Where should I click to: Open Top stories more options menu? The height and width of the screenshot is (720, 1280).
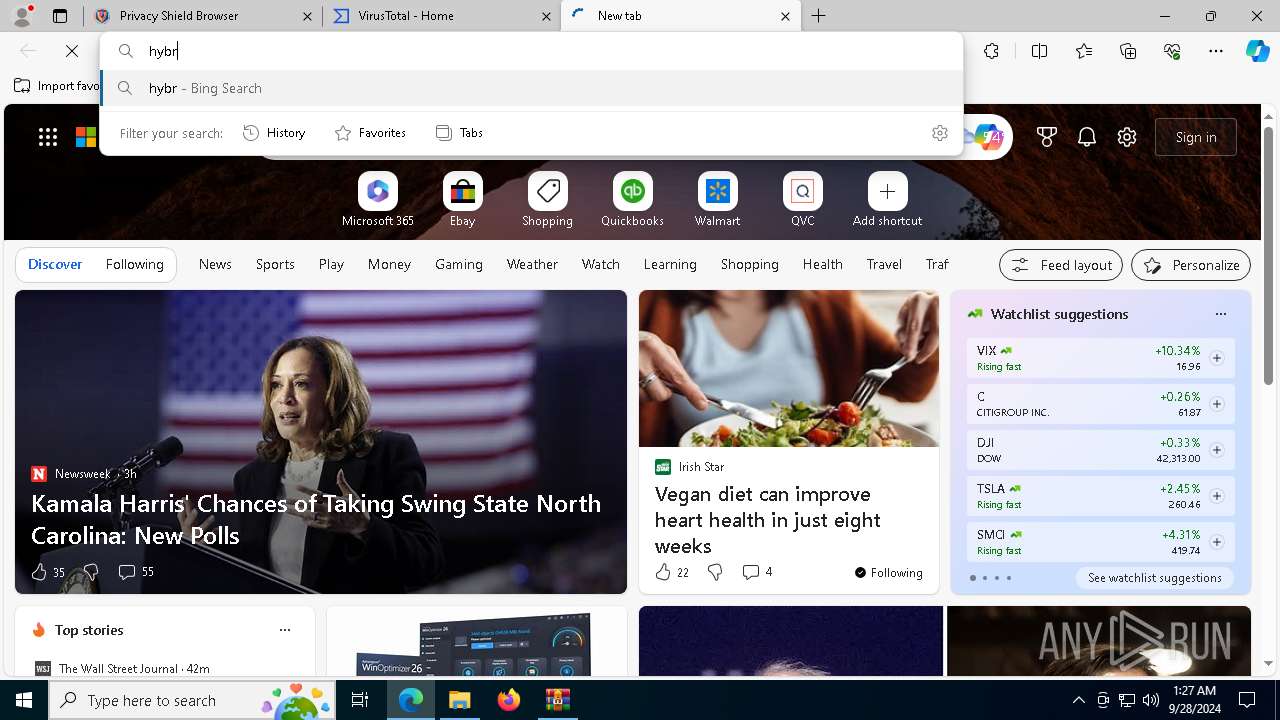coord(285,630)
